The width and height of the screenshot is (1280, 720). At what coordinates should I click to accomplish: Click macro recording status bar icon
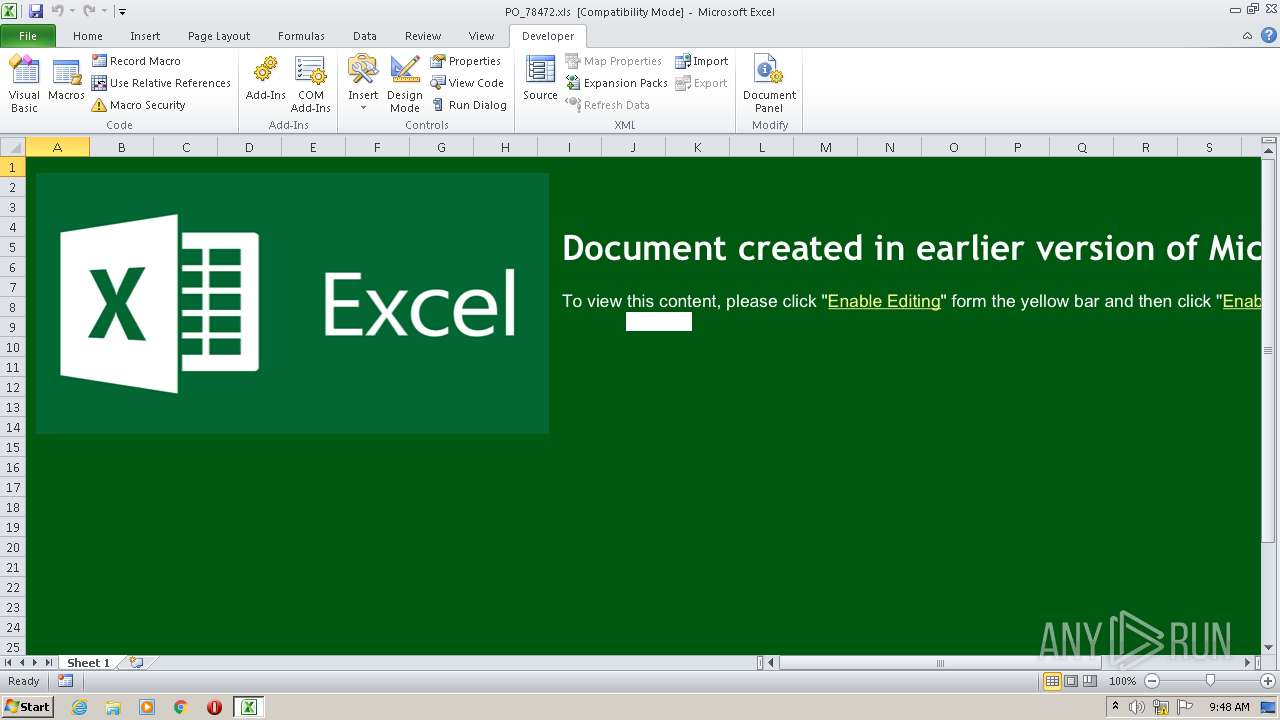click(65, 681)
